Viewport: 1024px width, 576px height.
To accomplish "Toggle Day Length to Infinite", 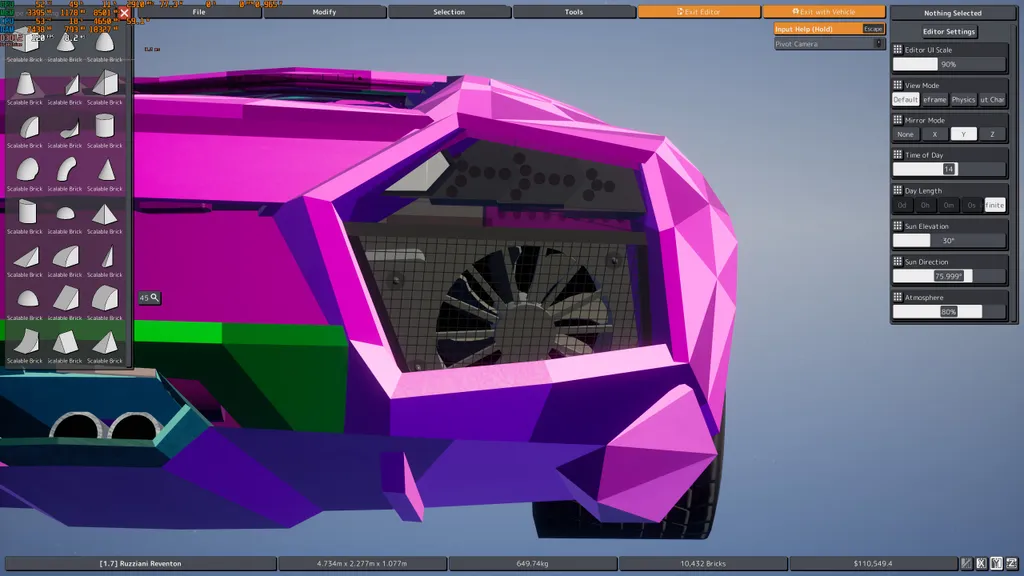I will (x=995, y=205).
